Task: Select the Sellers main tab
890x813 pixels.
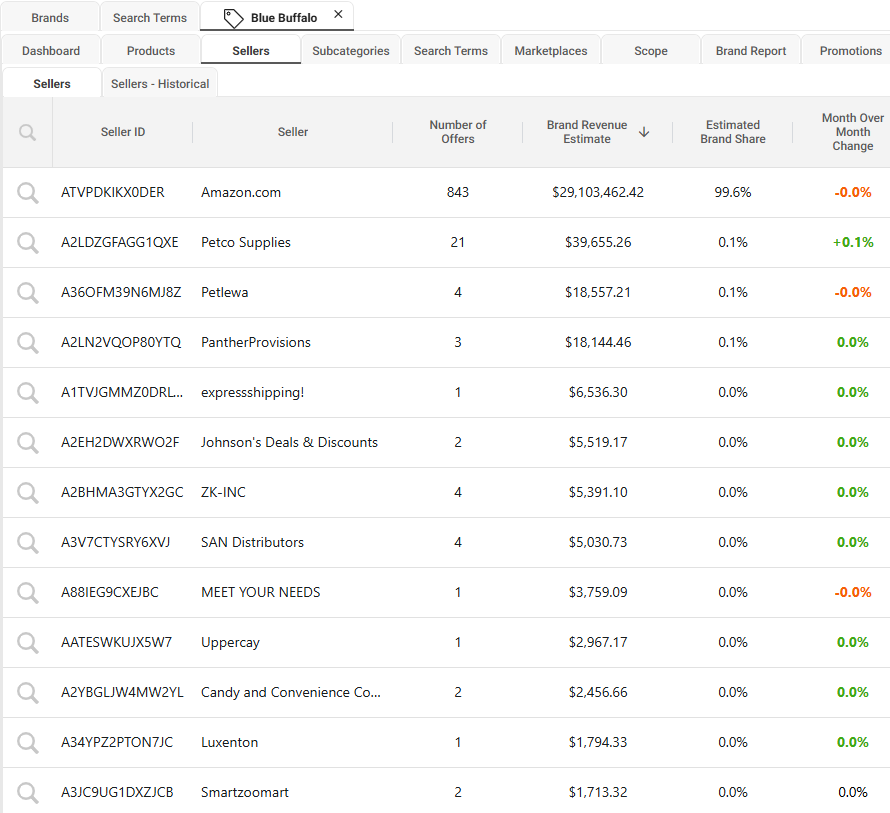Action: click(x=251, y=51)
